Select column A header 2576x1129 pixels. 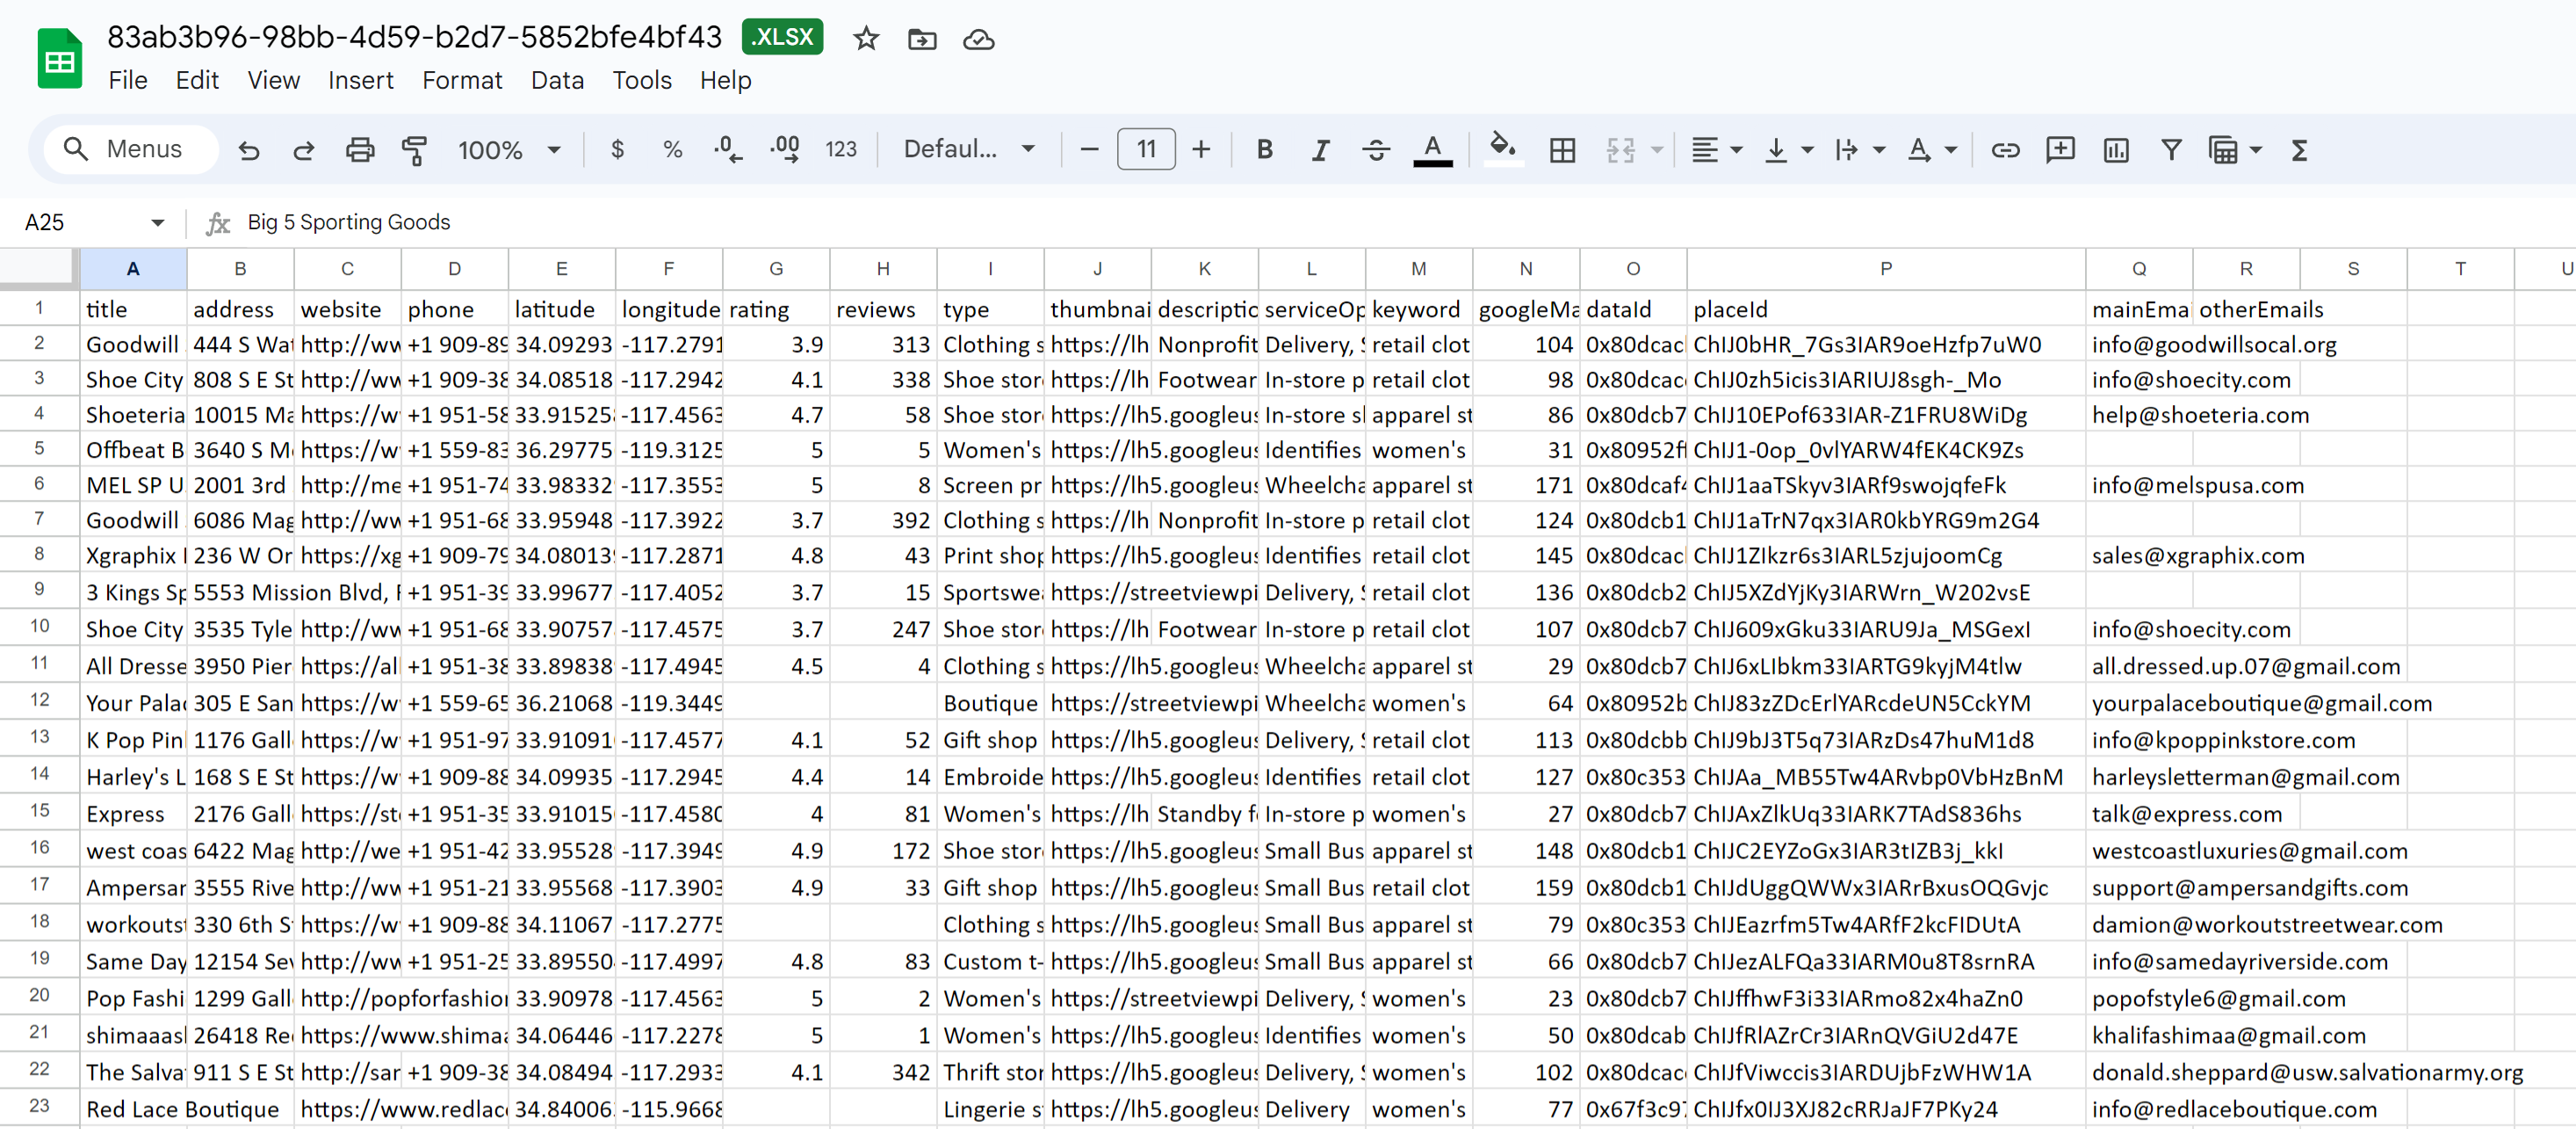point(133,269)
